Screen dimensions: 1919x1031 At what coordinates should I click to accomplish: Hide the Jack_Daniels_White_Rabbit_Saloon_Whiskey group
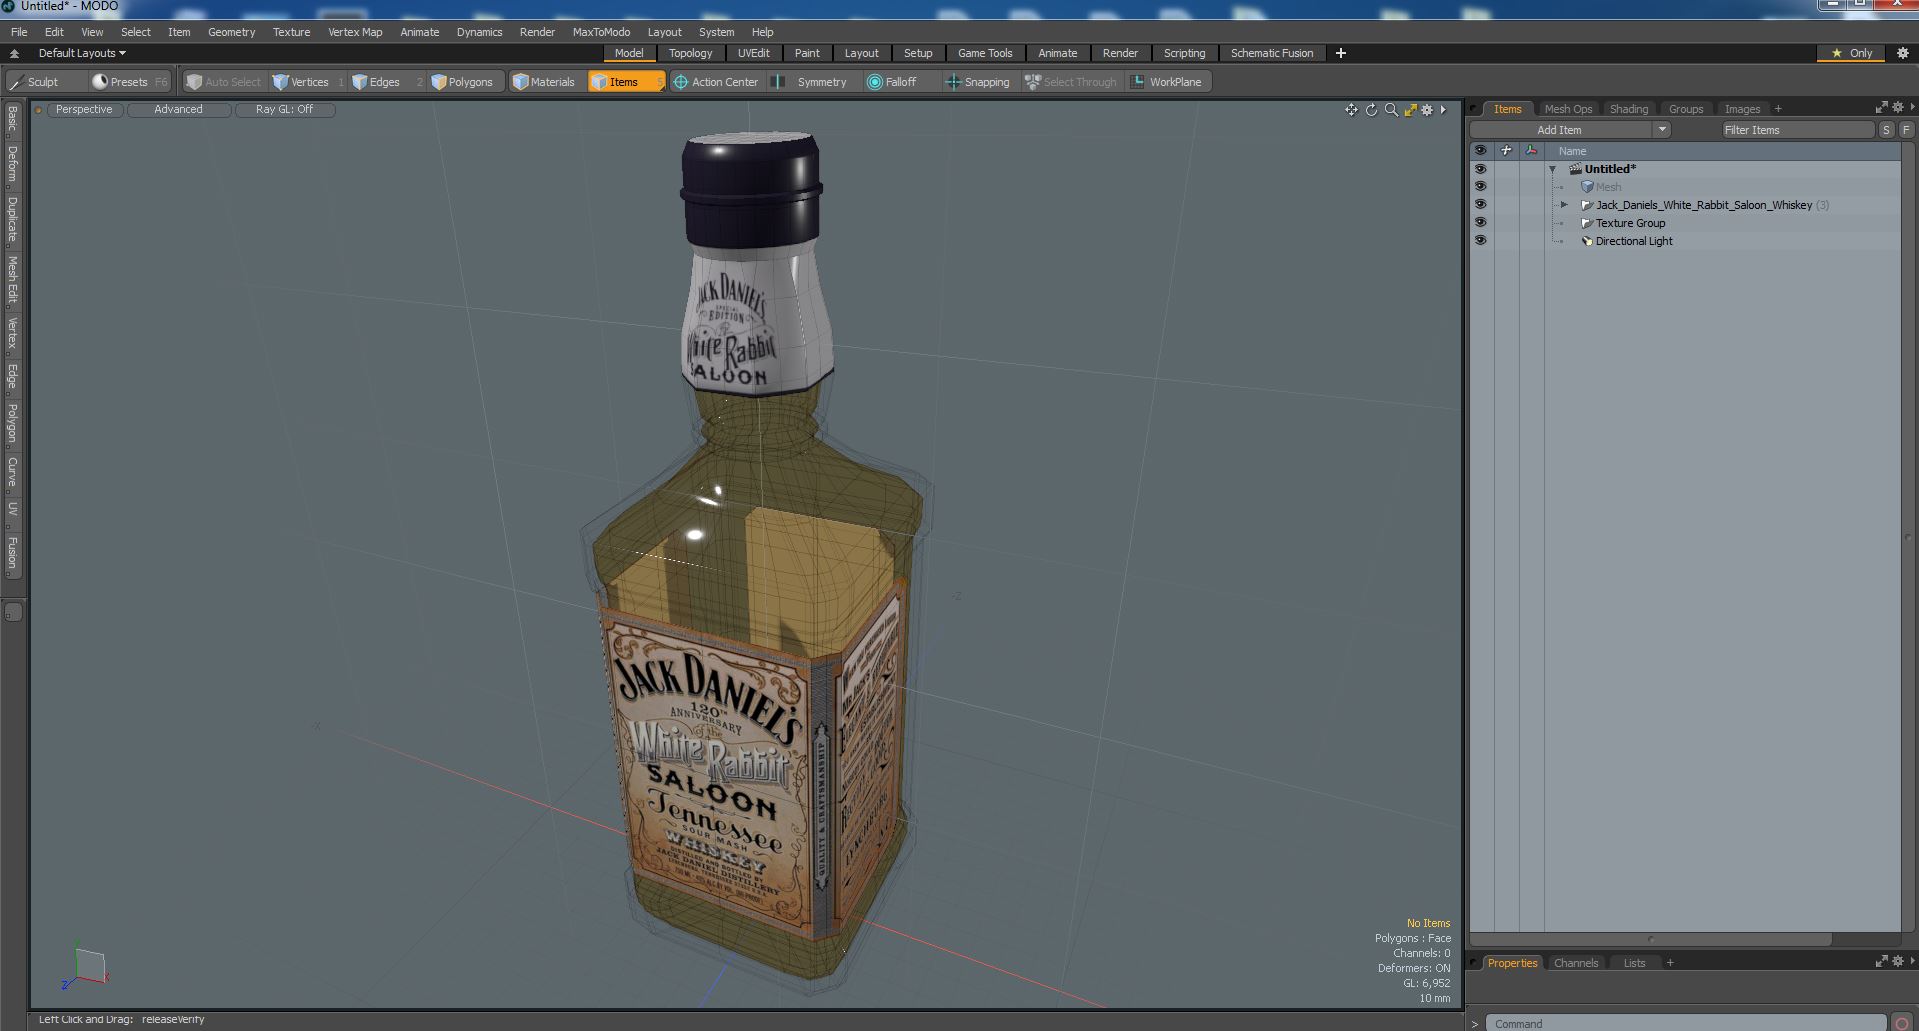[x=1480, y=205]
